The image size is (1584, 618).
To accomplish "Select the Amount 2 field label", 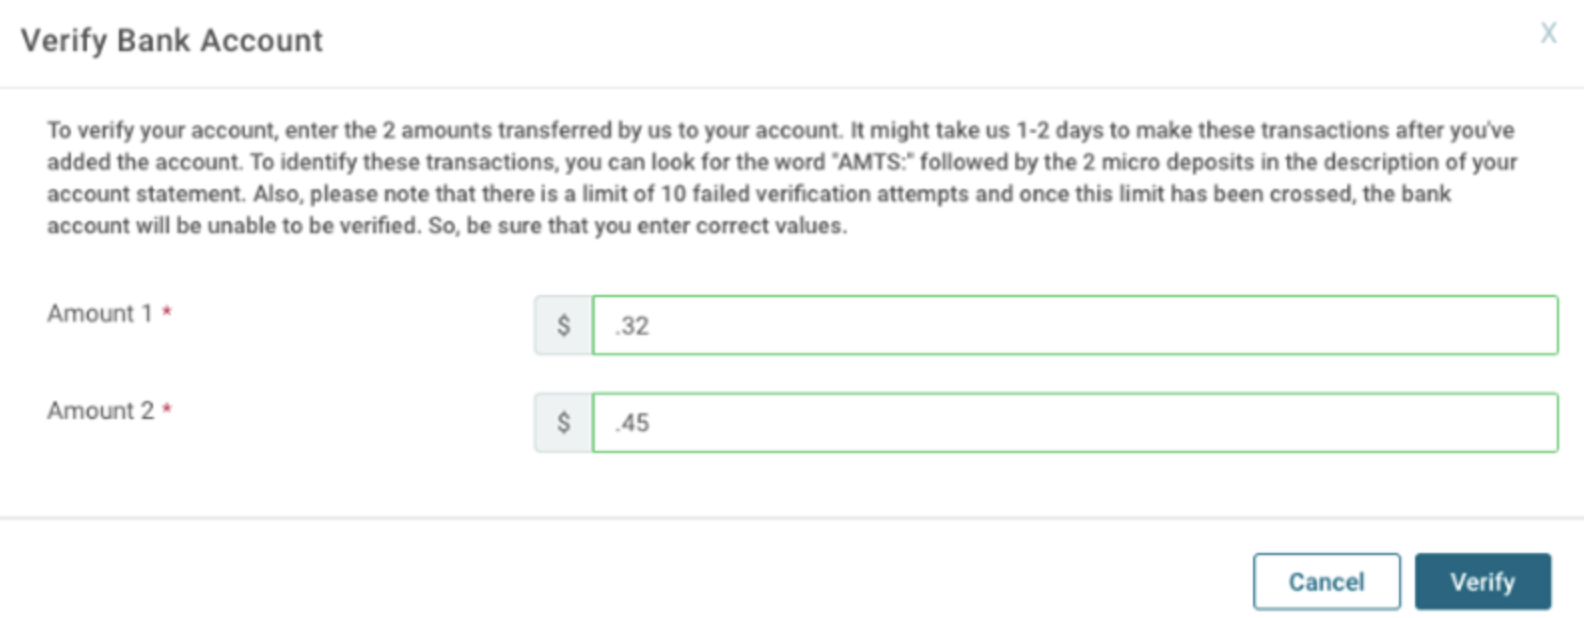I will click(x=100, y=410).
